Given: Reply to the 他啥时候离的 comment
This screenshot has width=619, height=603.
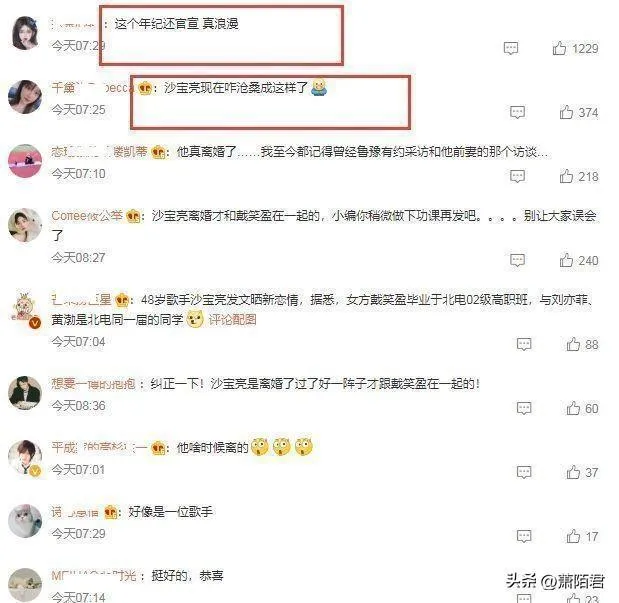Looking at the screenshot, I should 524,472.
